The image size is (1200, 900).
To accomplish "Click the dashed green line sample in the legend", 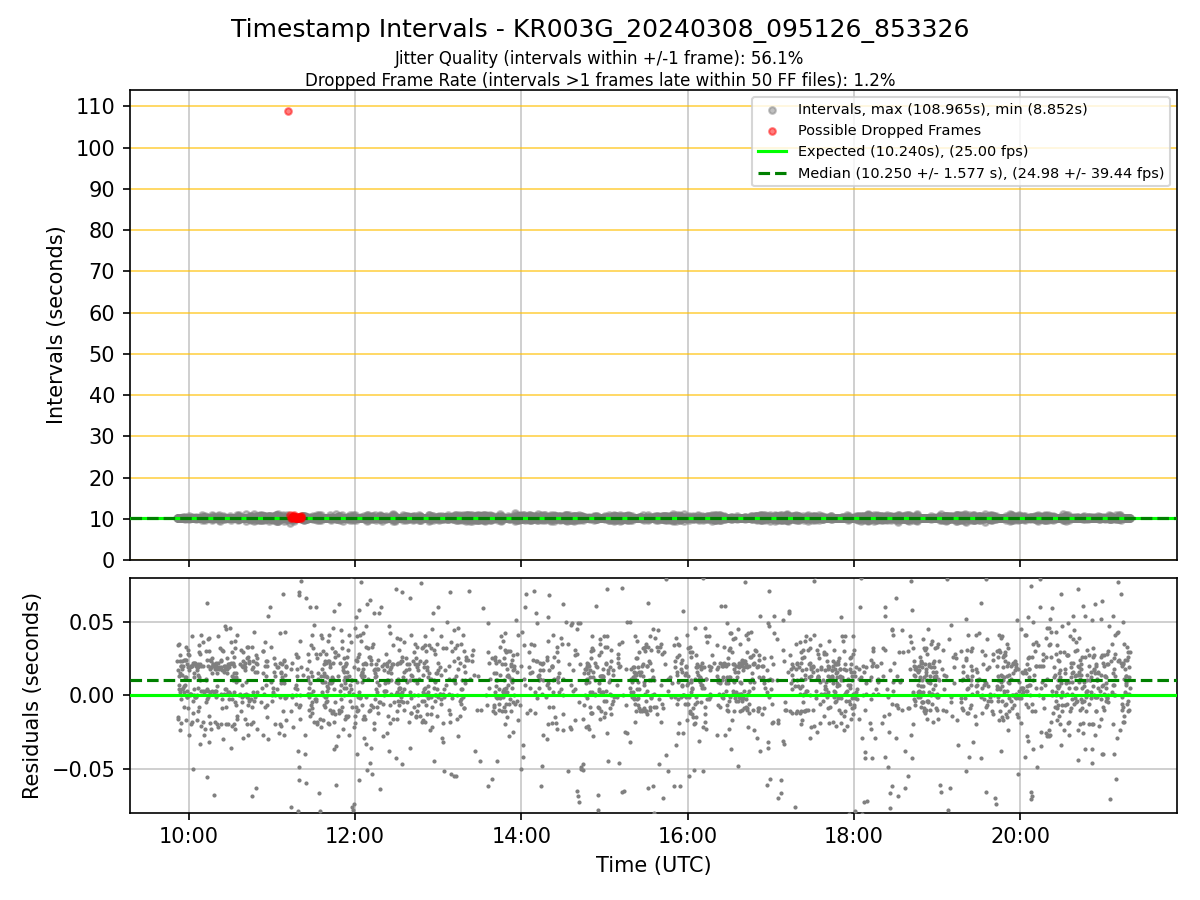I will (x=772, y=173).
